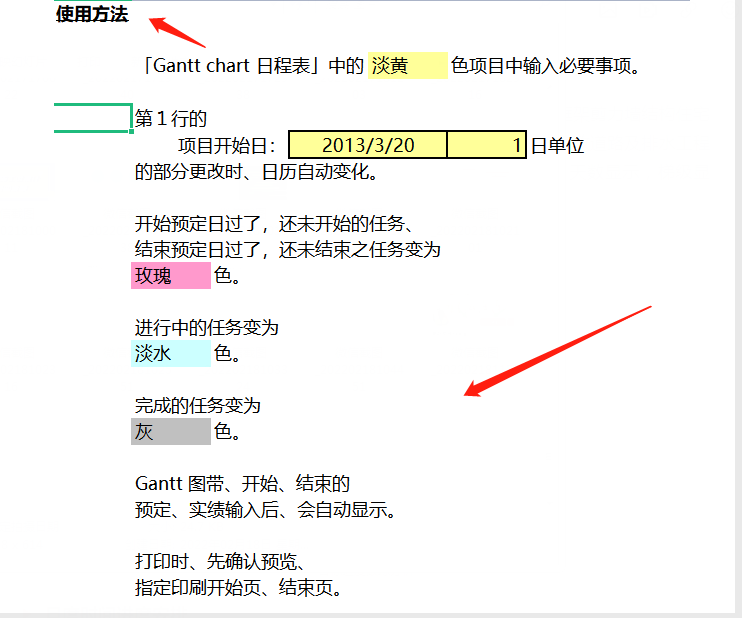This screenshot has width=742, height=618.
Task: Click the pink 玫瑰 color cell
Action: (171, 275)
